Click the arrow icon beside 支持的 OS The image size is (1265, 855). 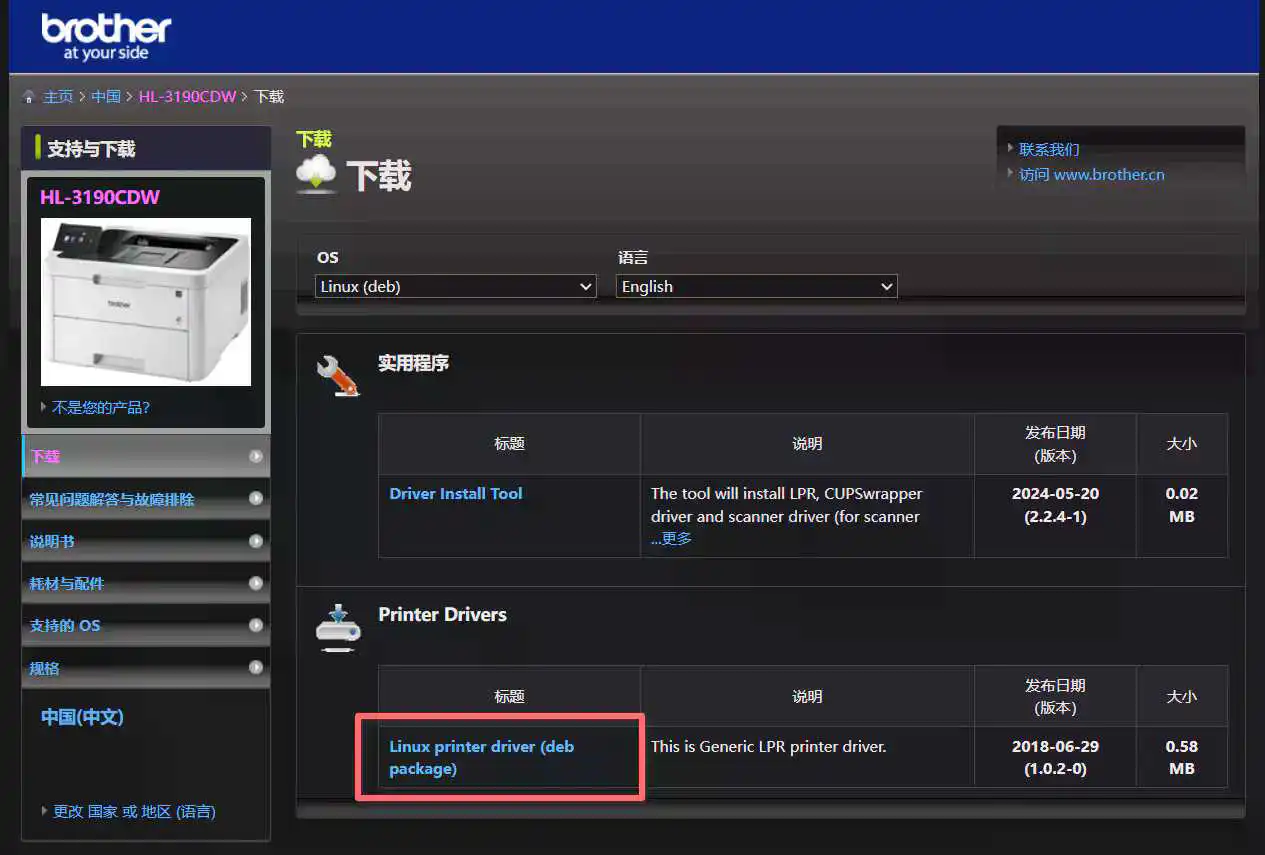[256, 625]
